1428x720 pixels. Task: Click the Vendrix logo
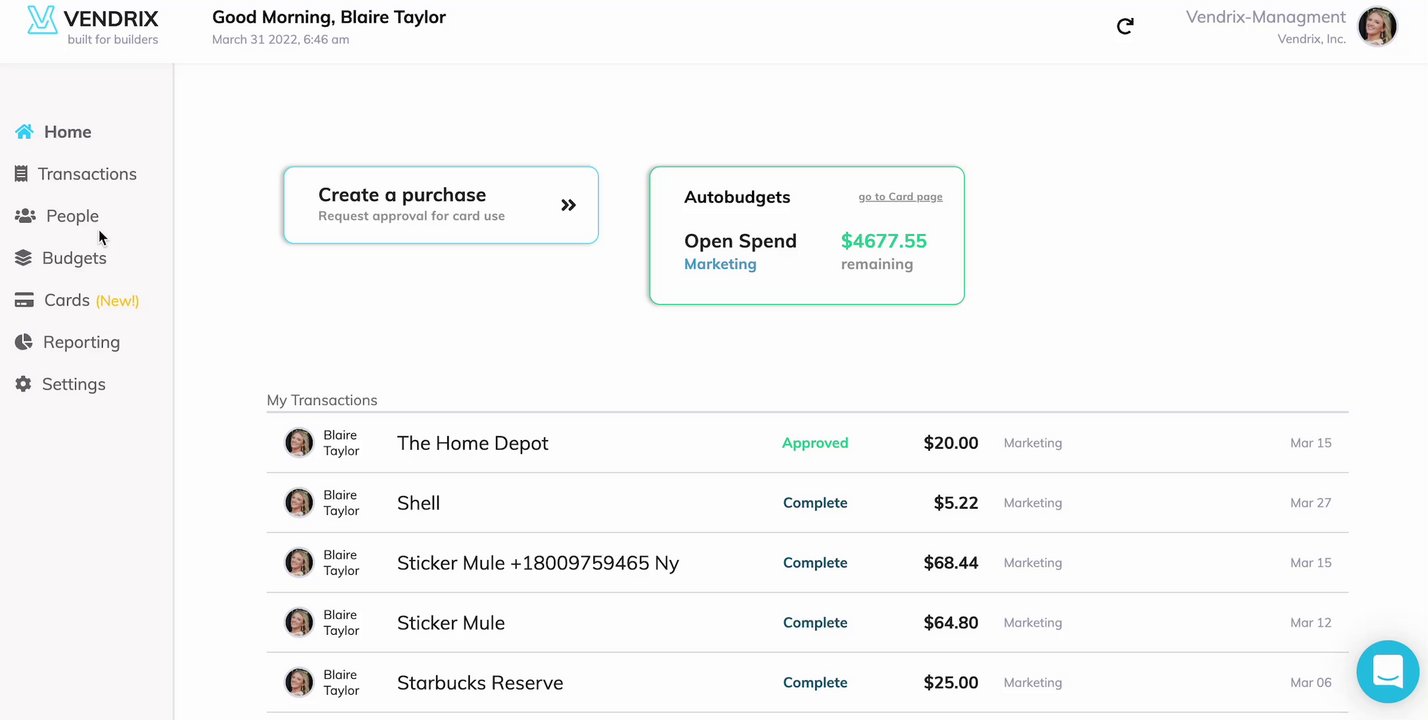pyautogui.click(x=92, y=25)
